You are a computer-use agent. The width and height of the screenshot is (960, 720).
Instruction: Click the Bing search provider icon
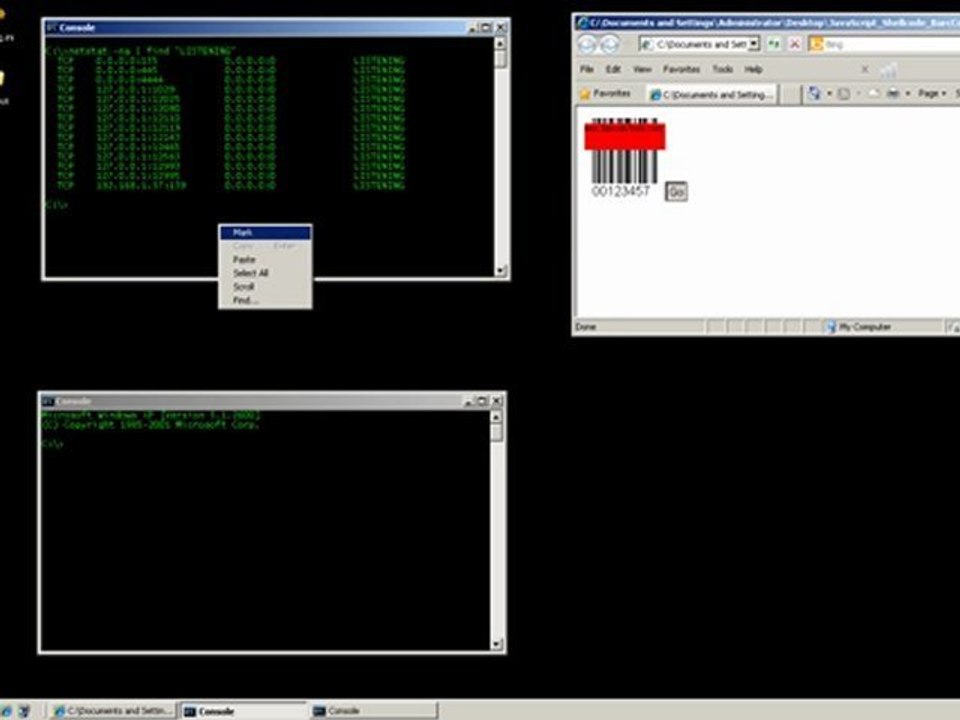point(816,44)
